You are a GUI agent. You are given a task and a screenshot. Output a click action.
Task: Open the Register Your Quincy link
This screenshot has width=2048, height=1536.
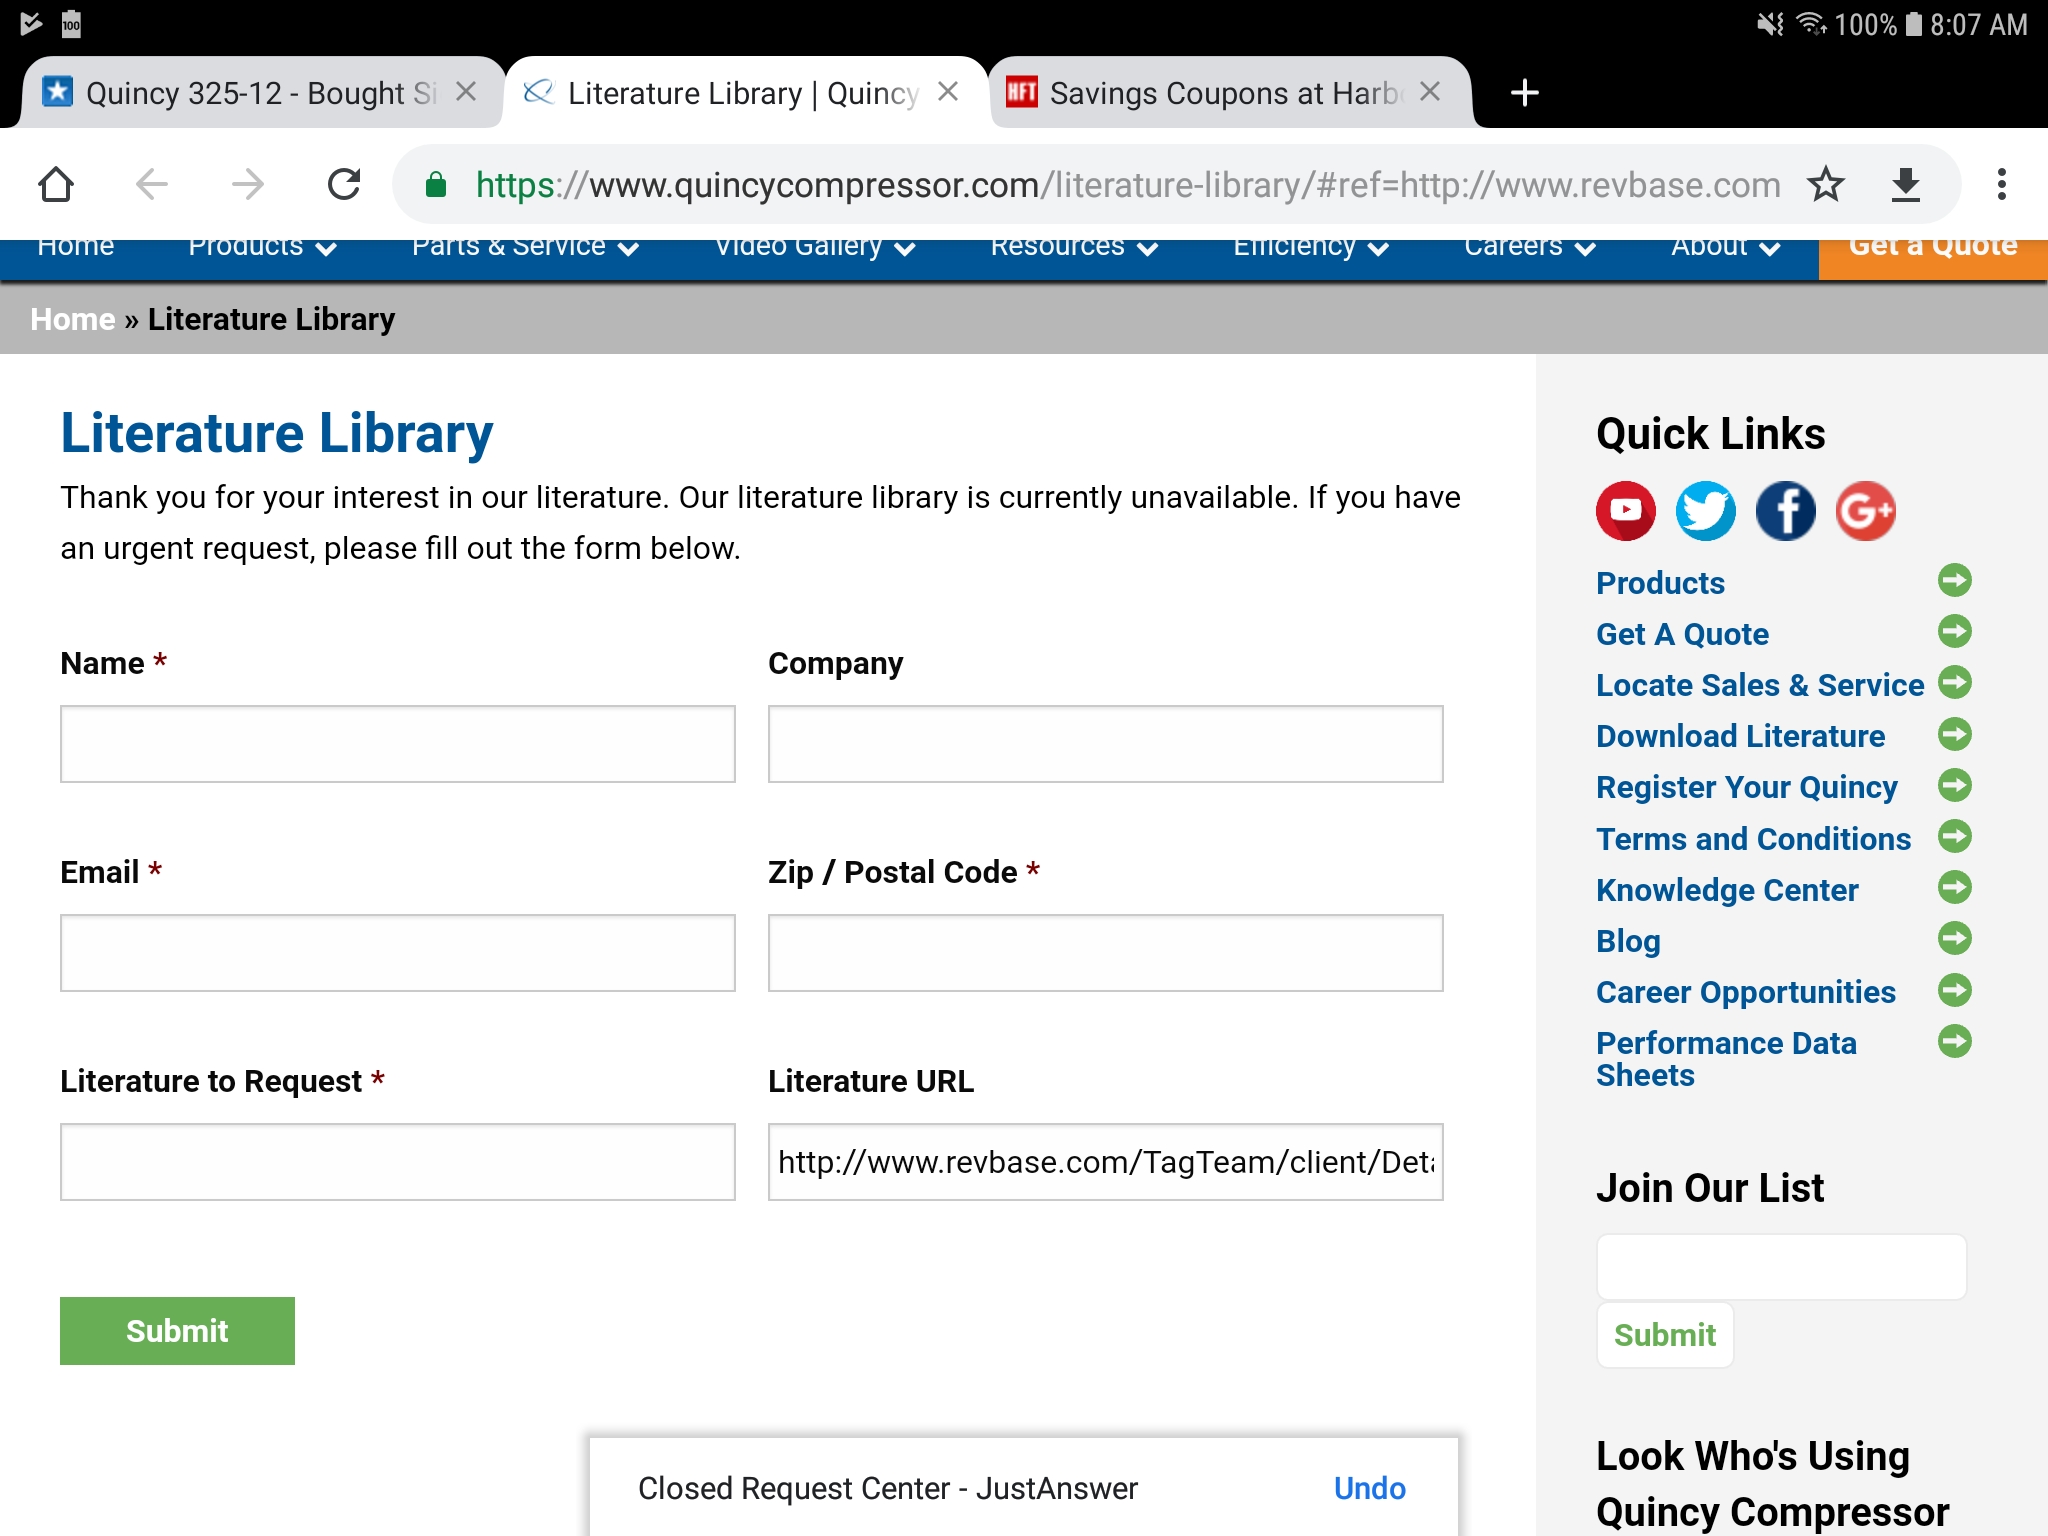[x=1746, y=788]
